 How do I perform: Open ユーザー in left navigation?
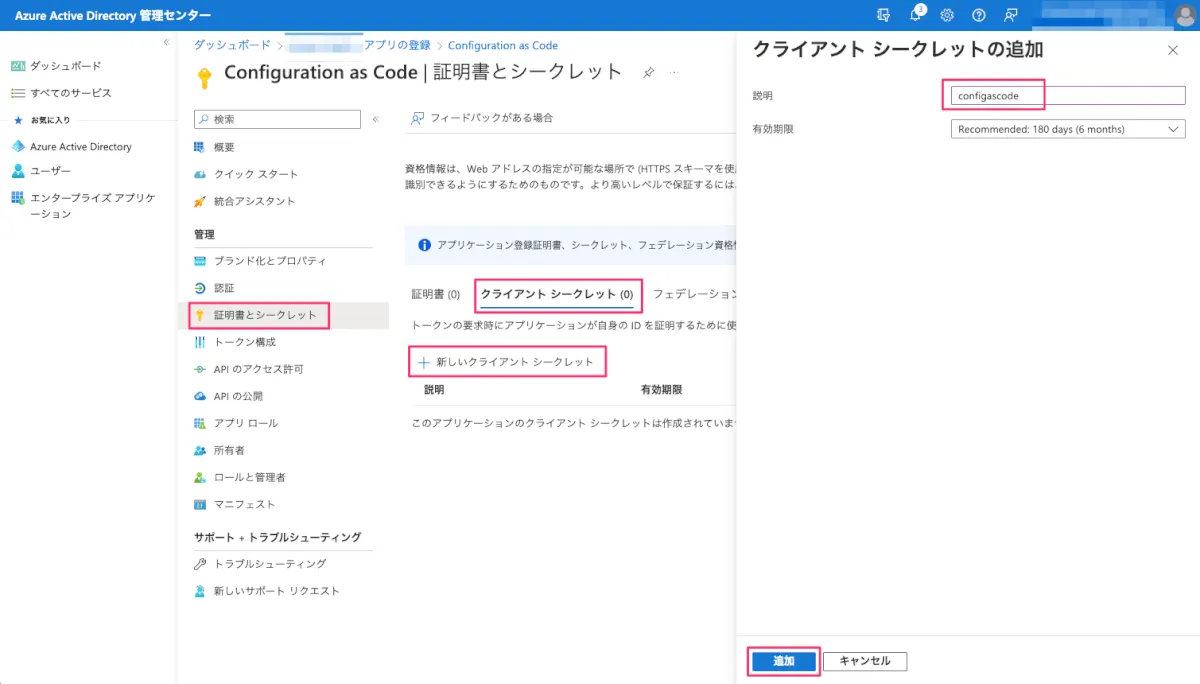(50, 171)
